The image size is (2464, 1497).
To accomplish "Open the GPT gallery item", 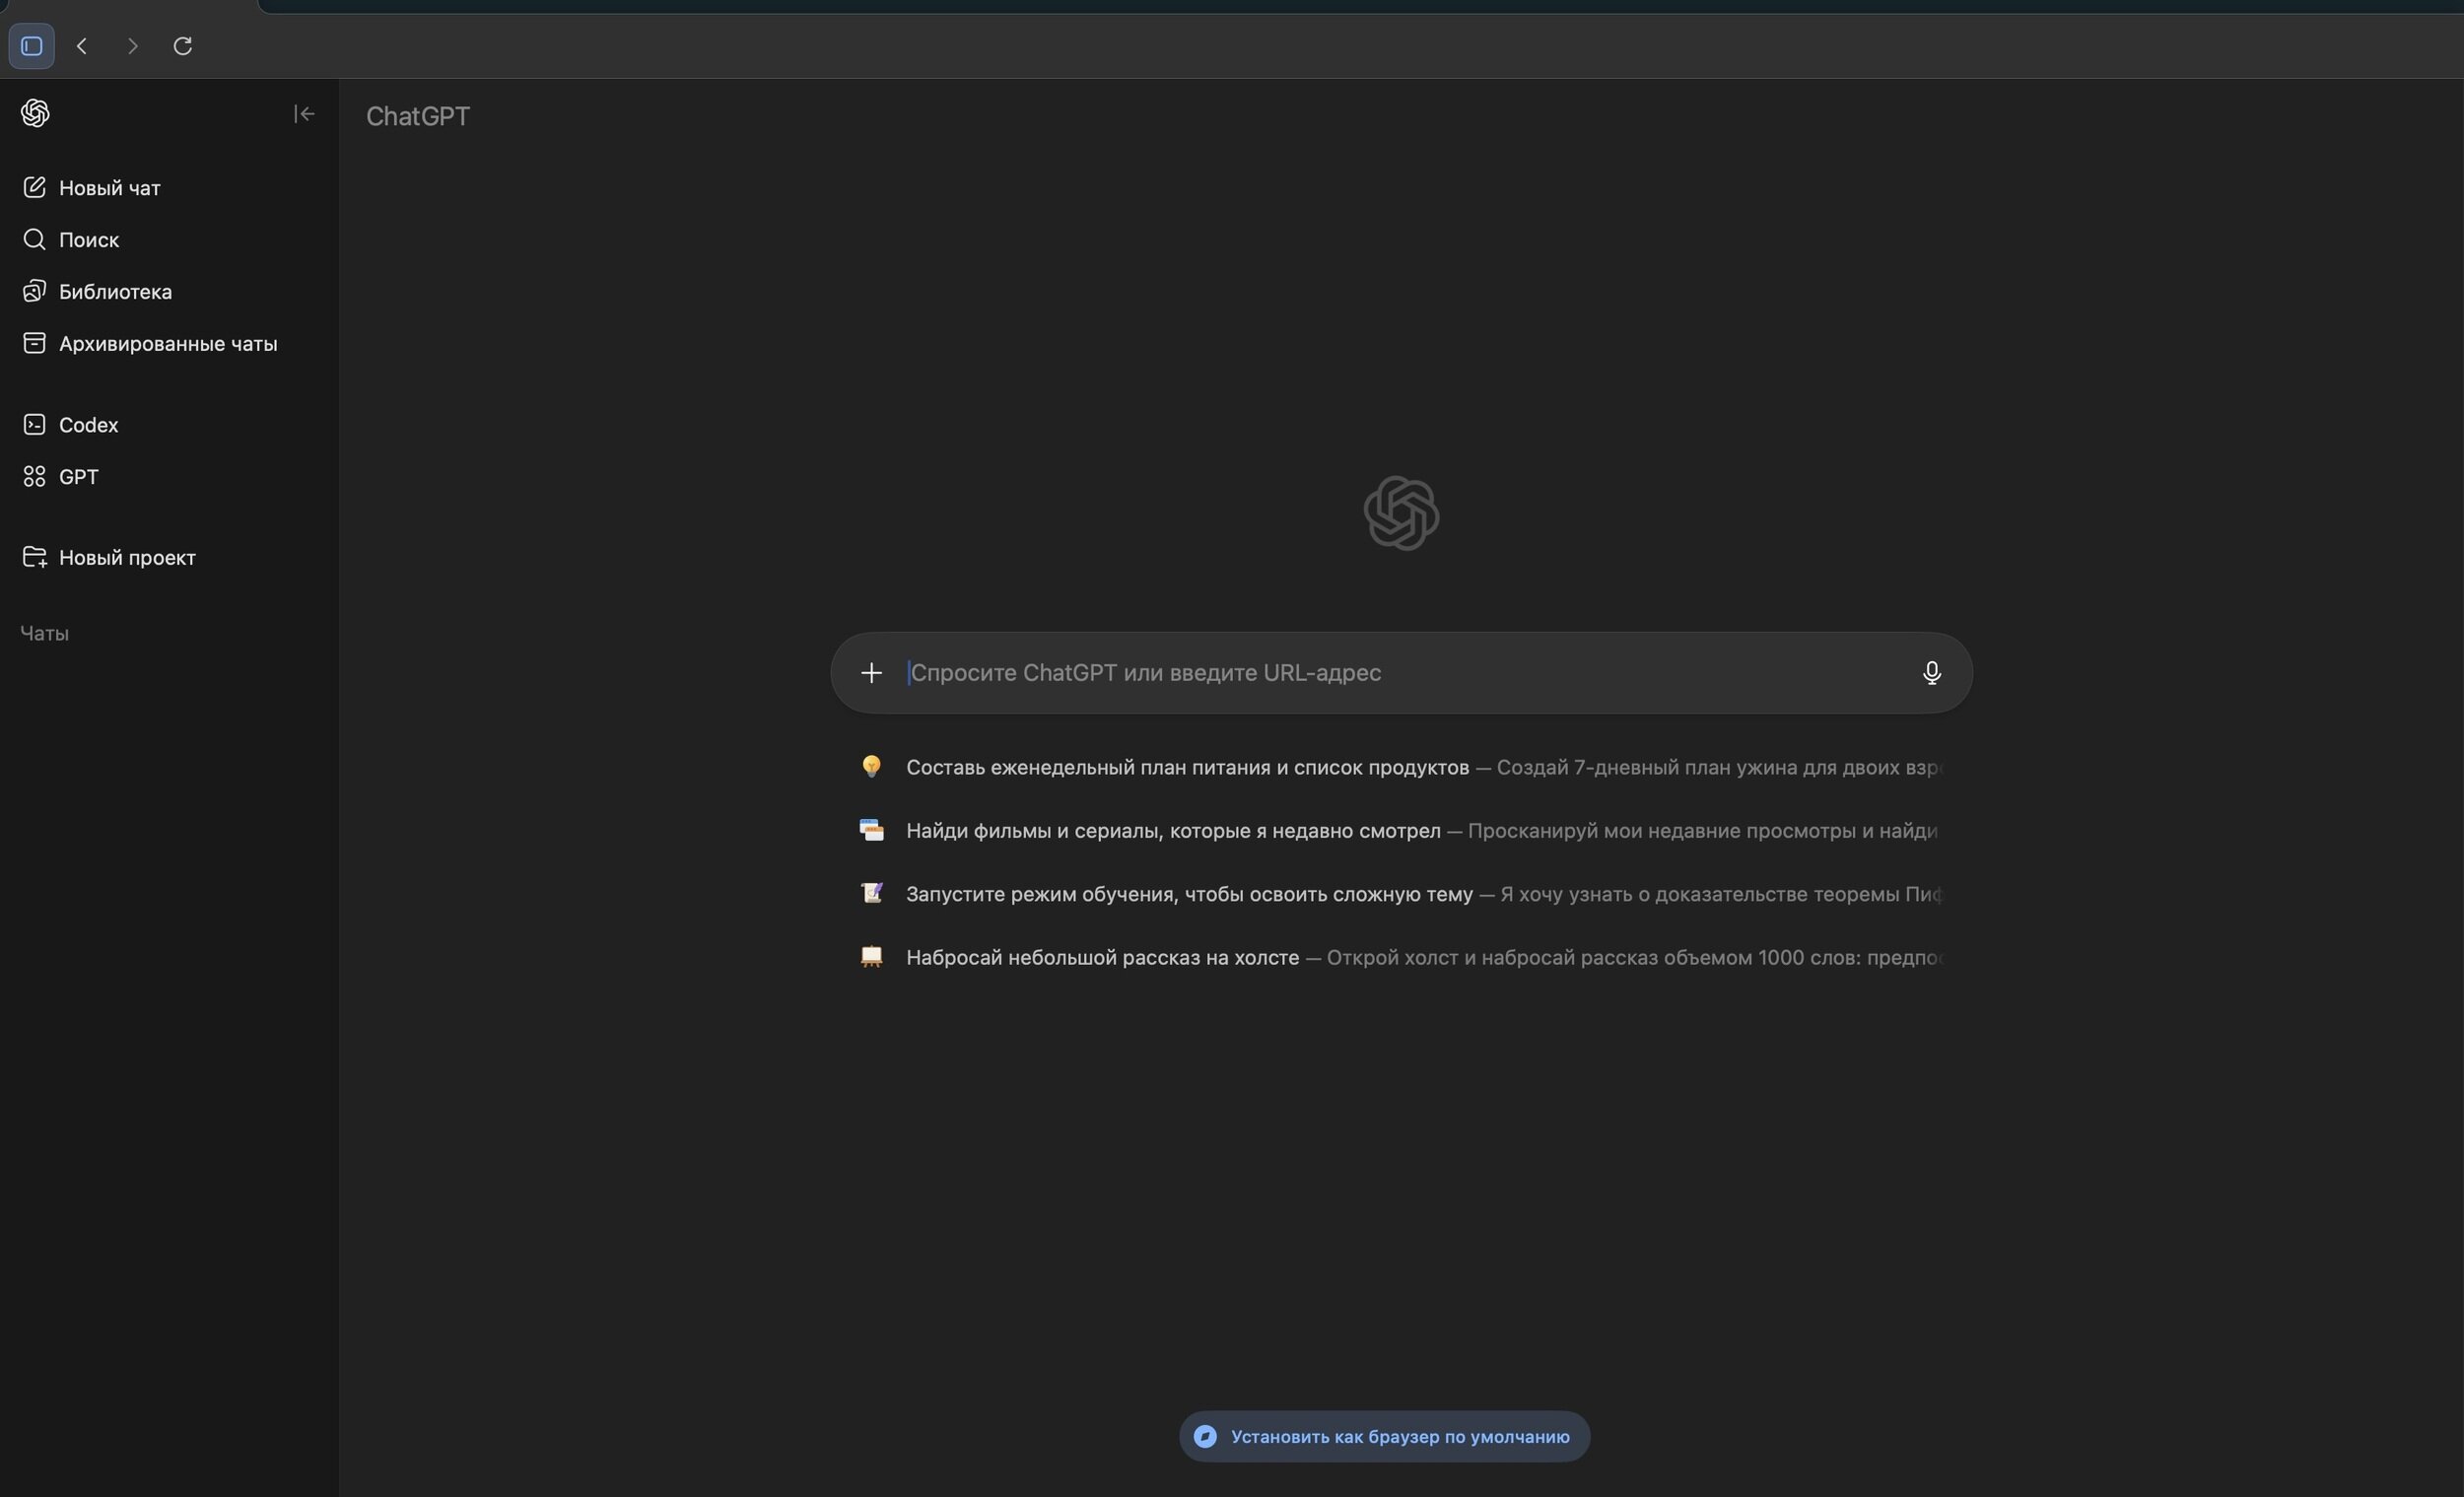I will click(x=78, y=477).
